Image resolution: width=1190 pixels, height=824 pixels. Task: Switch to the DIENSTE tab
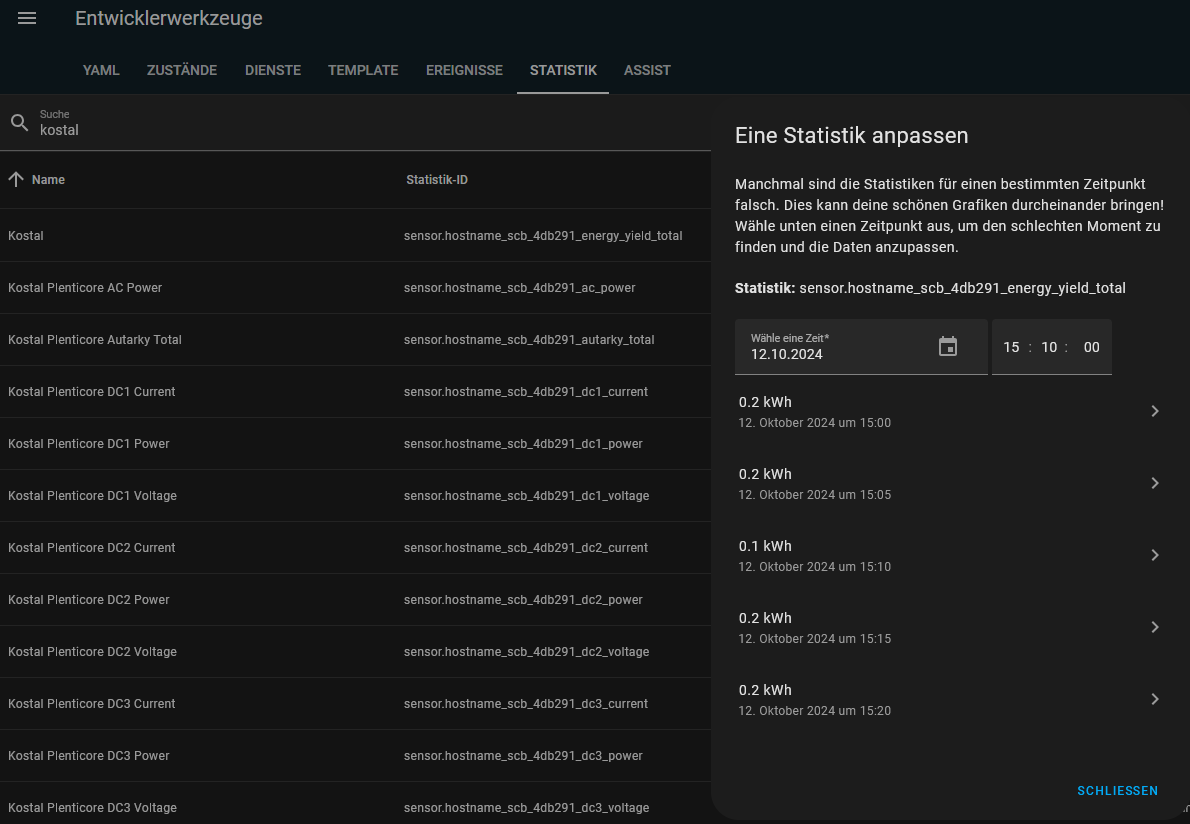point(272,71)
